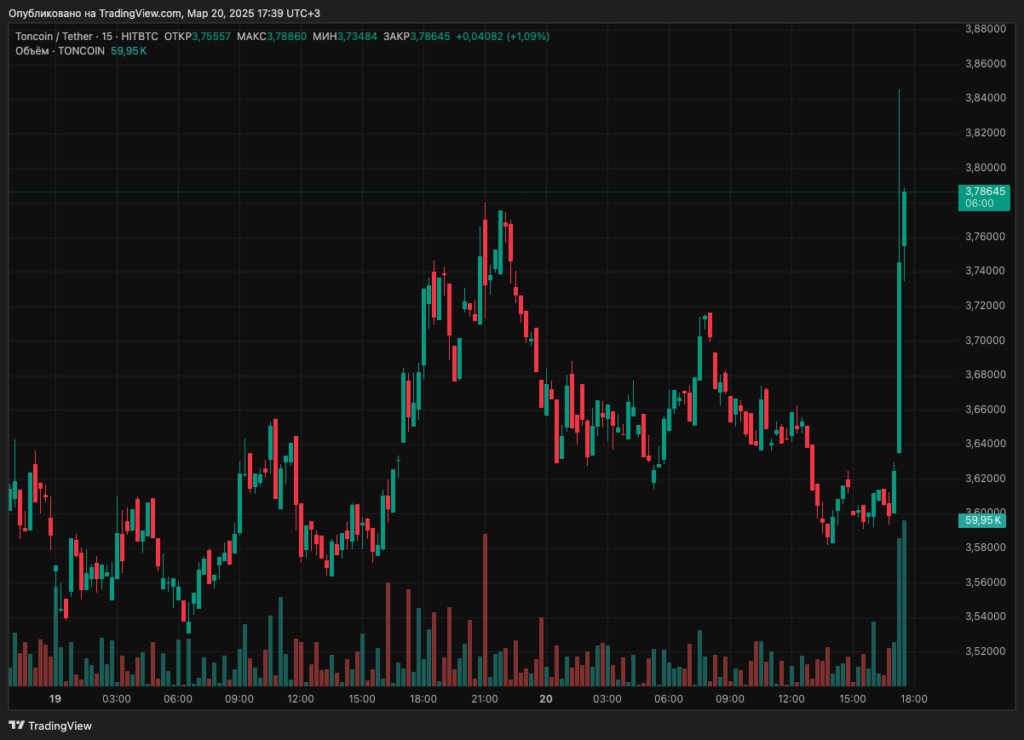Click the tallest red volume bar

[485, 610]
